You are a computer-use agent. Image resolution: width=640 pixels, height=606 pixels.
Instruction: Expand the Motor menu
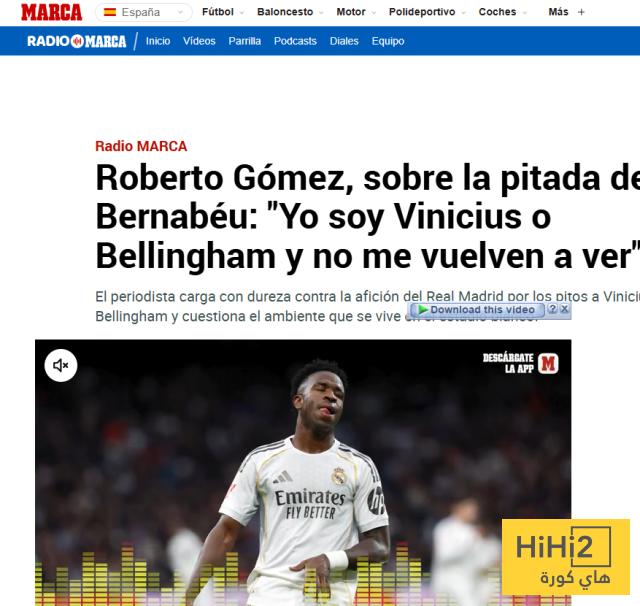point(356,12)
